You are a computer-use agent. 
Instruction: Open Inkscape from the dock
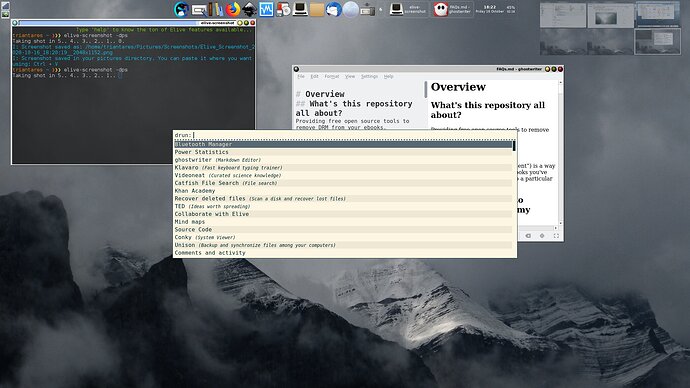click(249, 9)
